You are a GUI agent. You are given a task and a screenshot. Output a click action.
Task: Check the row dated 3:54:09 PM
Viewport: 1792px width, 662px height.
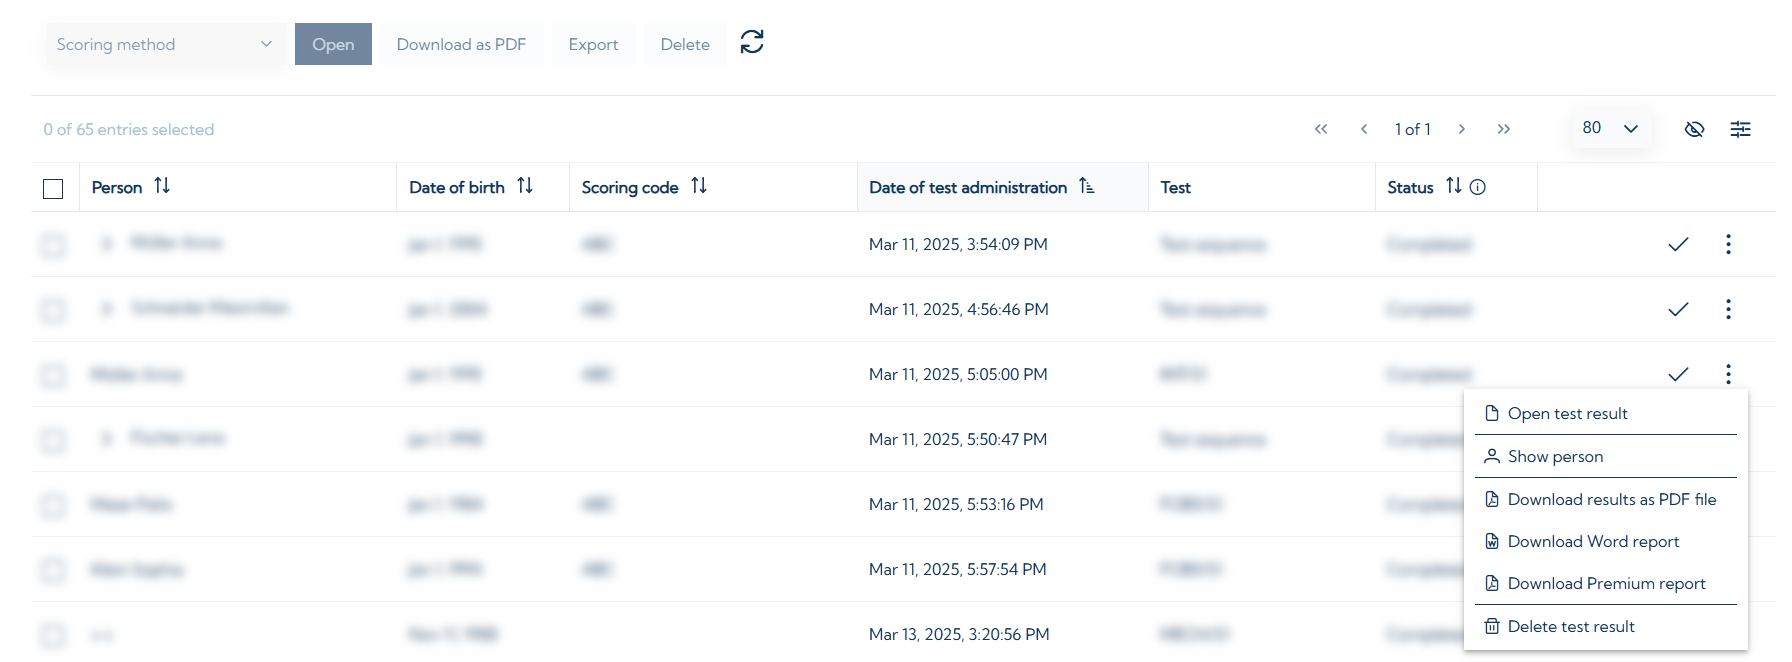point(53,244)
